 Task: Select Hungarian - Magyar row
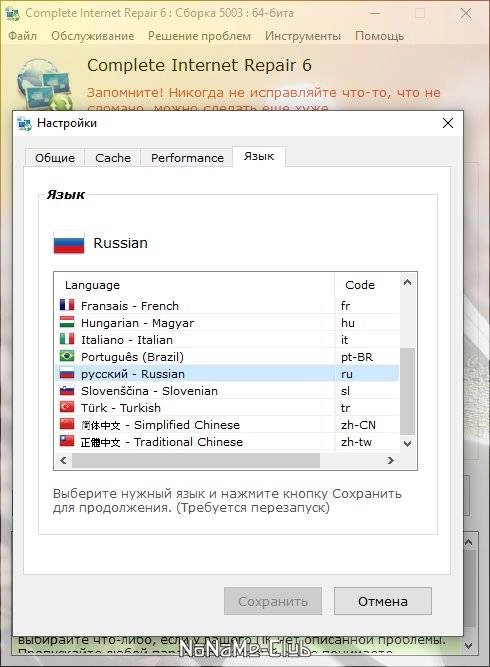[228, 322]
